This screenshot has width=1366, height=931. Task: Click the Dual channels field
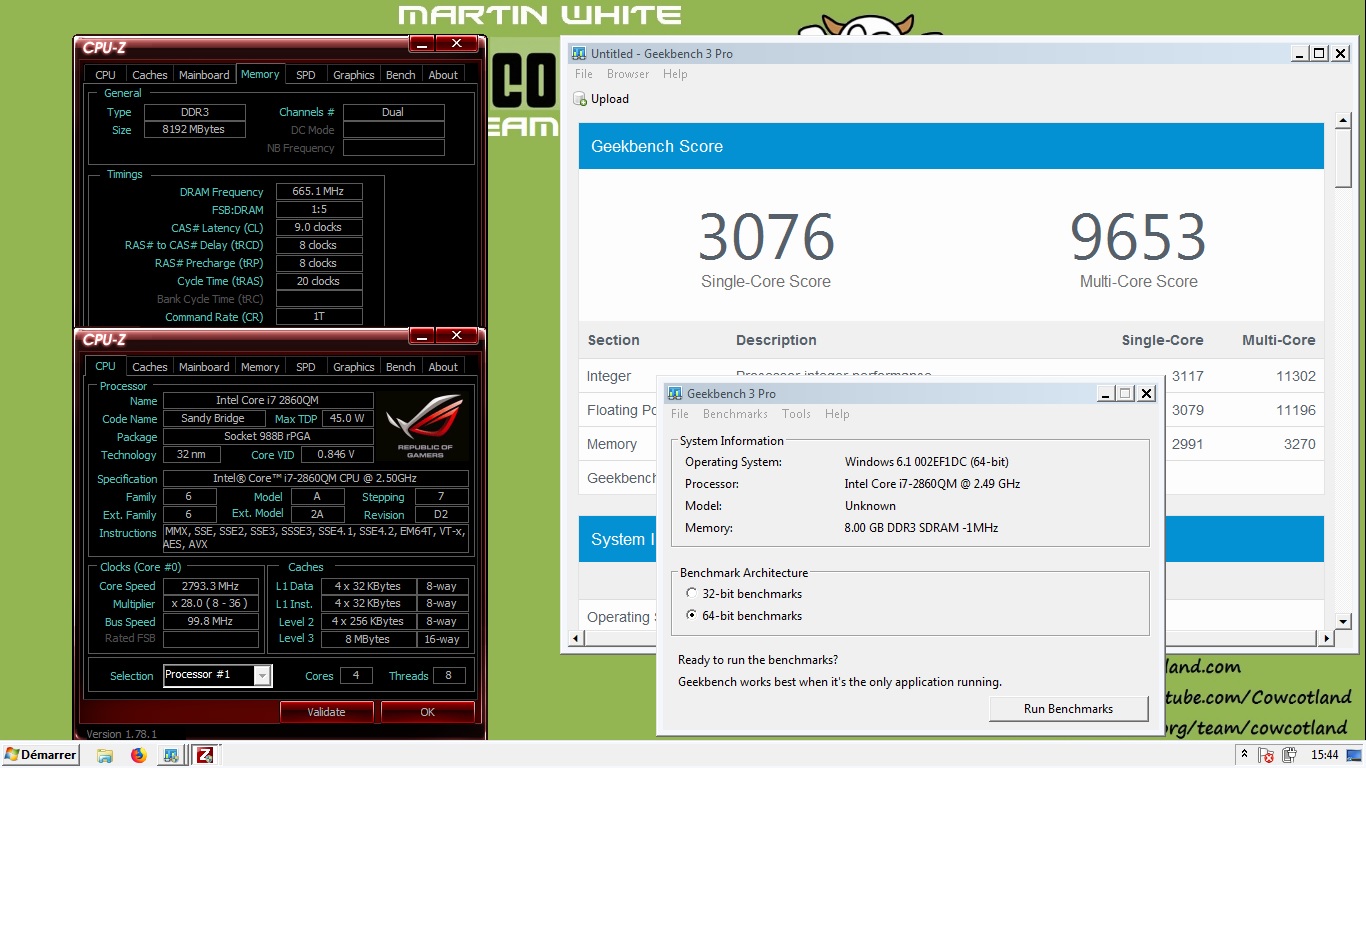pos(393,112)
